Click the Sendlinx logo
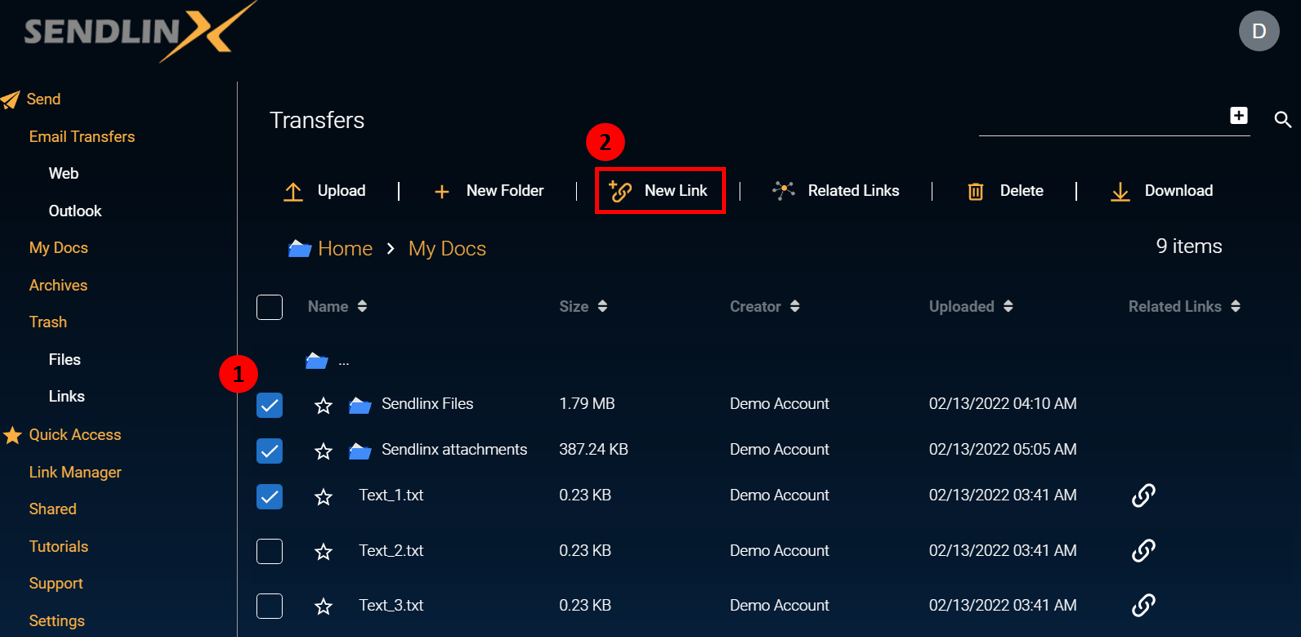The width and height of the screenshot is (1301, 637). click(140, 32)
